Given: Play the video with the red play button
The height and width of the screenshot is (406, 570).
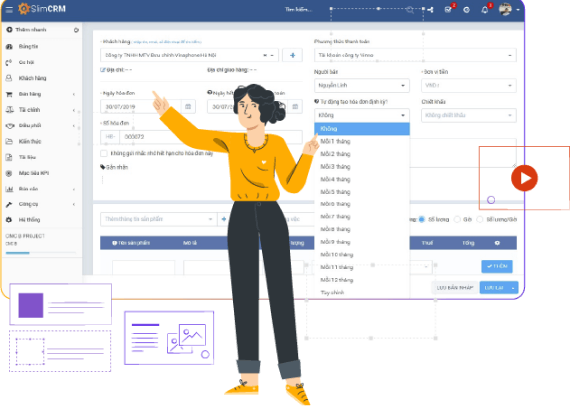Looking at the screenshot, I should 524,178.
